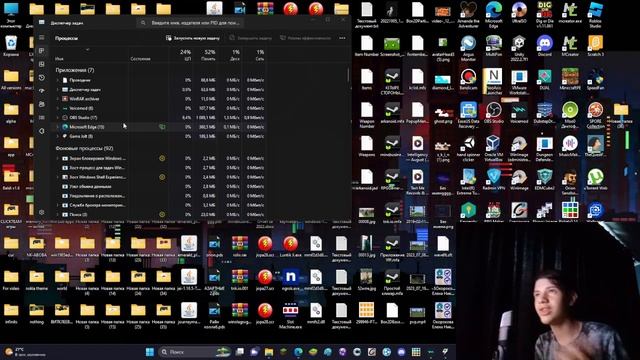Sort by the Состояние column header

(x=140, y=59)
